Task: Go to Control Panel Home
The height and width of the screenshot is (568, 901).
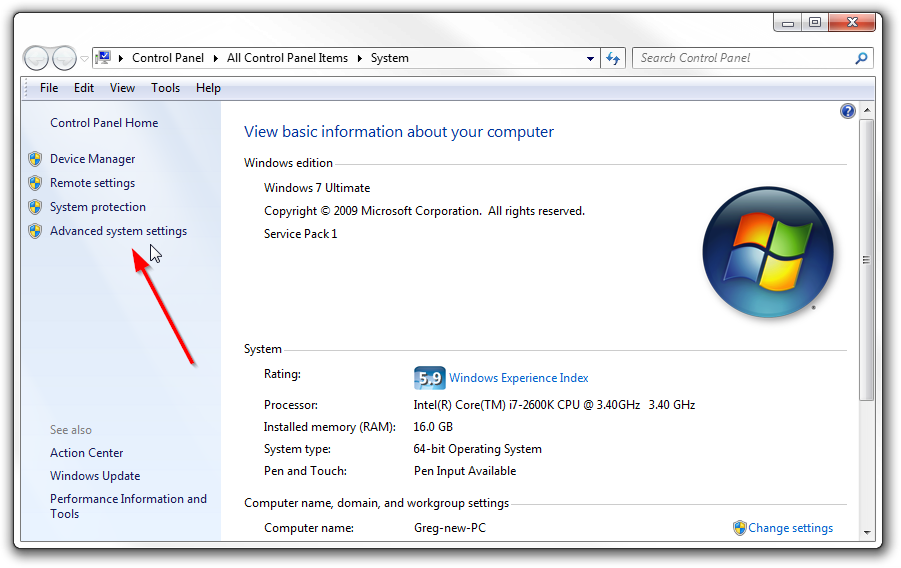Action: [104, 122]
